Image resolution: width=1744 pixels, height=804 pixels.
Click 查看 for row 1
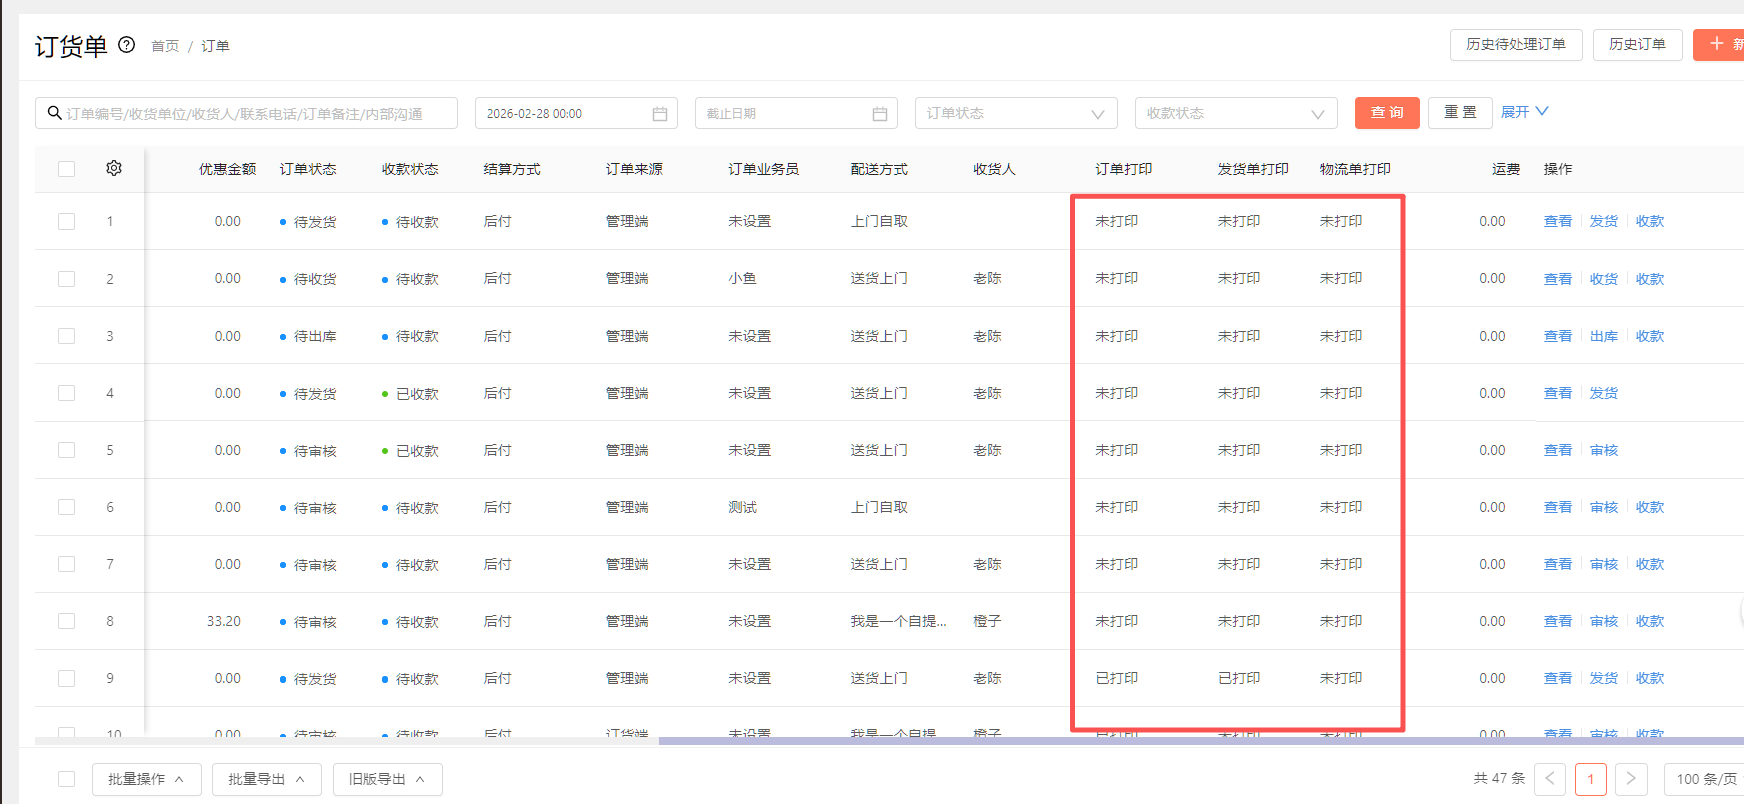1558,221
